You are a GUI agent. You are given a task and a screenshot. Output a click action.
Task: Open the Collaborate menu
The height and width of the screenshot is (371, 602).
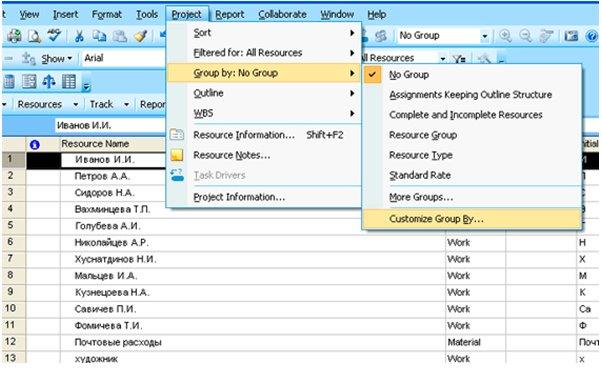click(x=282, y=15)
